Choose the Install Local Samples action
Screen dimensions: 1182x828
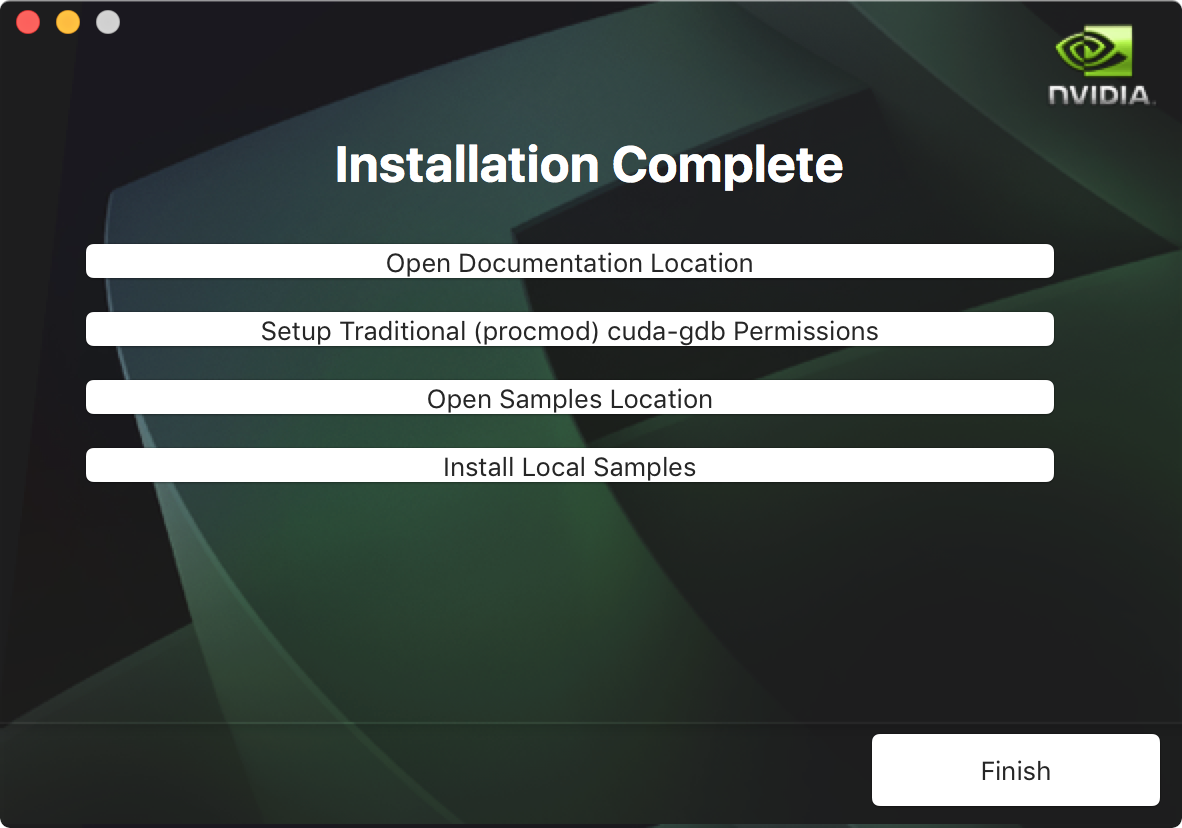coord(570,464)
